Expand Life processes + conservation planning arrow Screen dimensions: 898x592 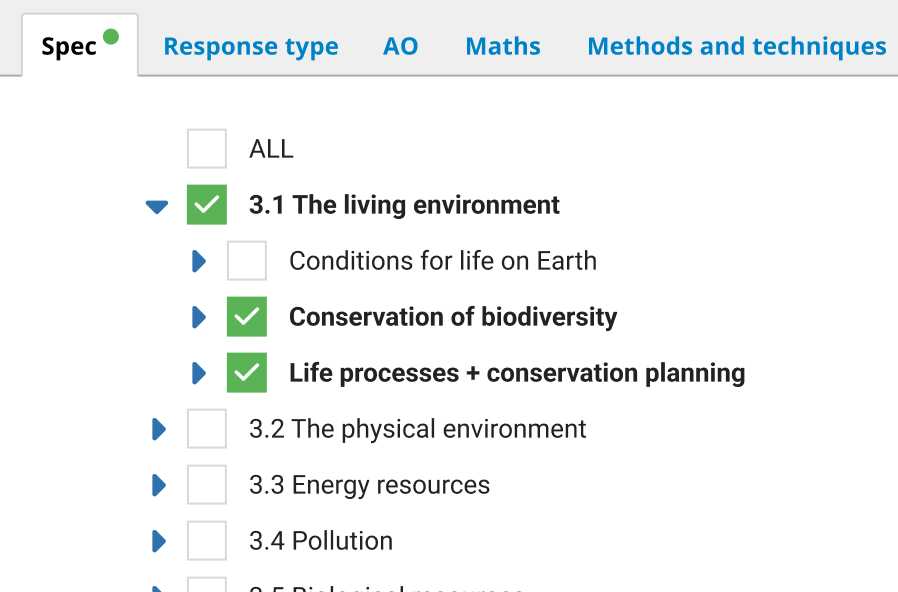tap(198, 373)
